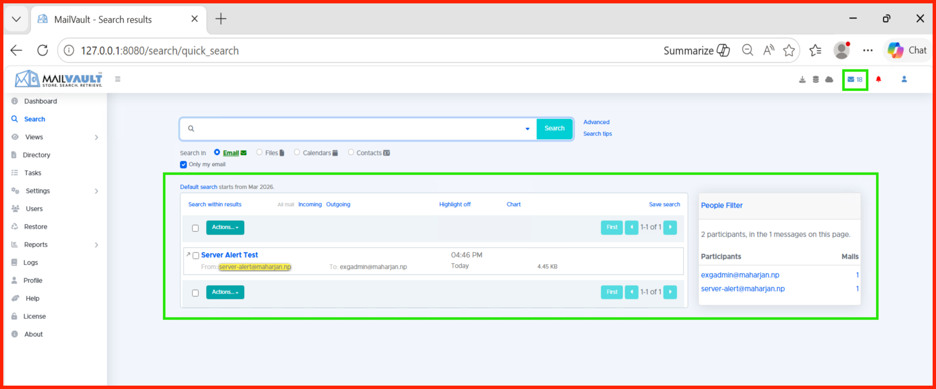Open the Actions dropdown below the results
The image size is (936, 389).
[x=225, y=292]
